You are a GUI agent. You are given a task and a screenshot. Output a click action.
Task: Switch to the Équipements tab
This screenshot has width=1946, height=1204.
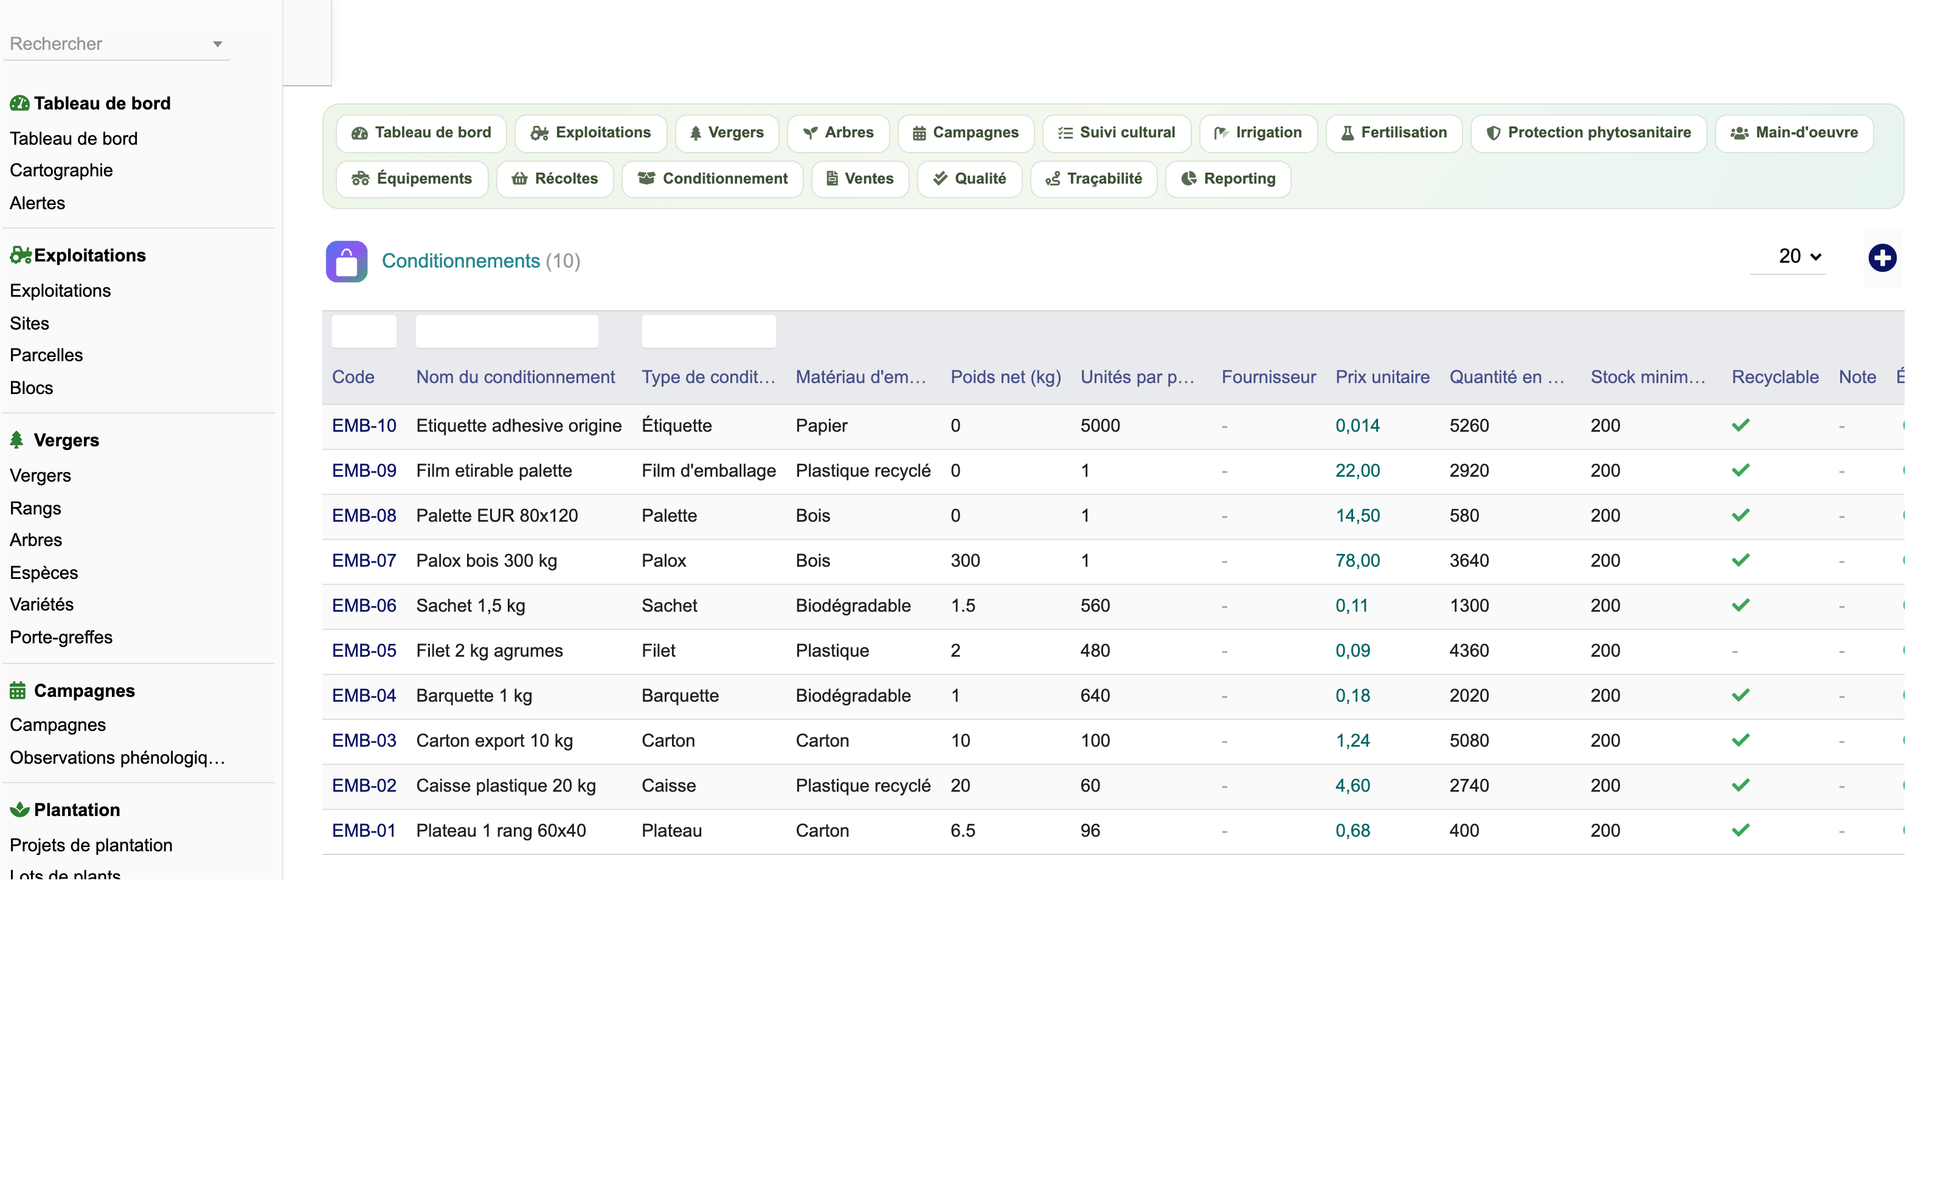coord(412,179)
